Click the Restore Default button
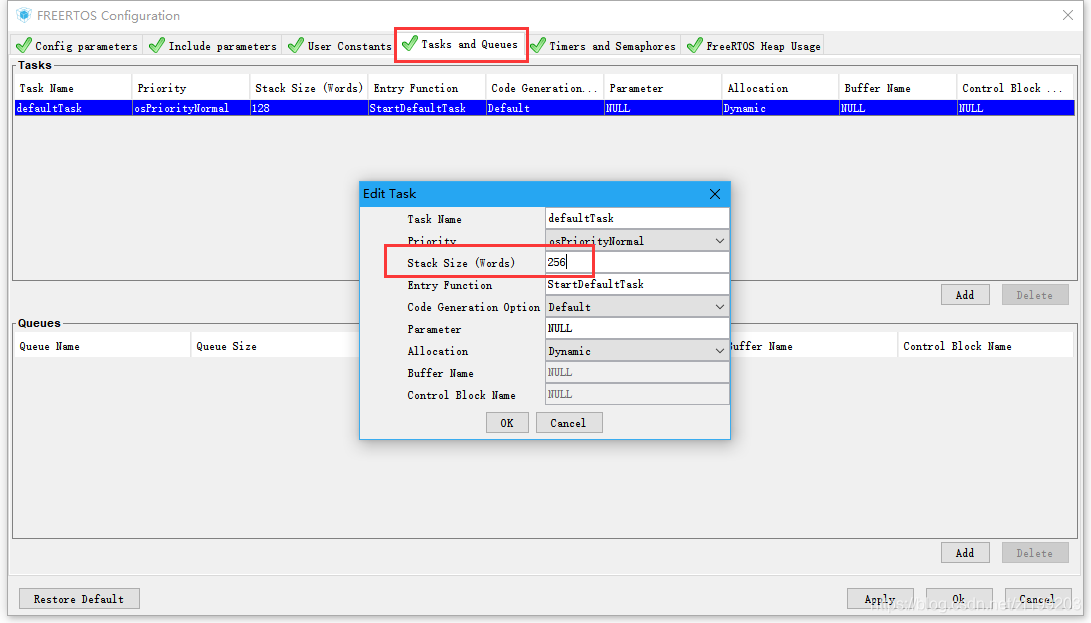Screen dimensions: 1091x623 click(79, 599)
